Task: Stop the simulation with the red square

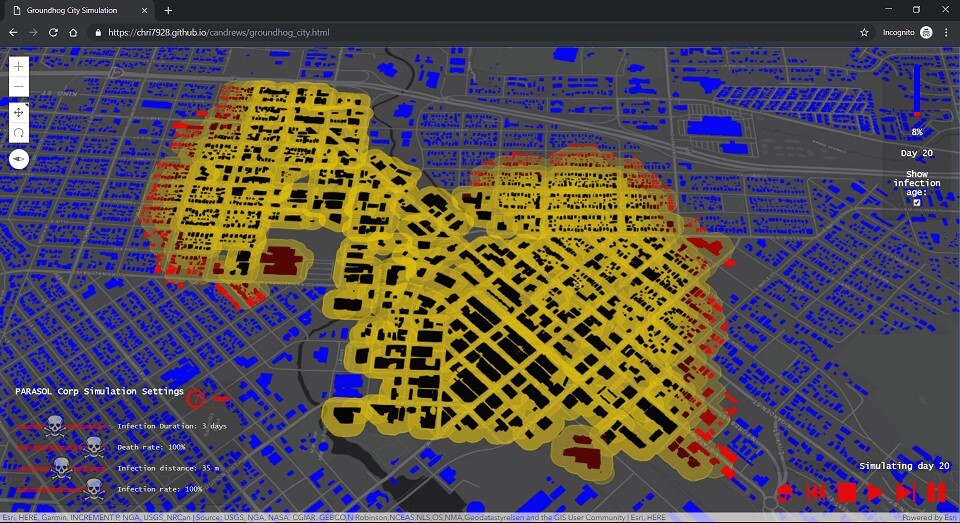Action: (847, 492)
